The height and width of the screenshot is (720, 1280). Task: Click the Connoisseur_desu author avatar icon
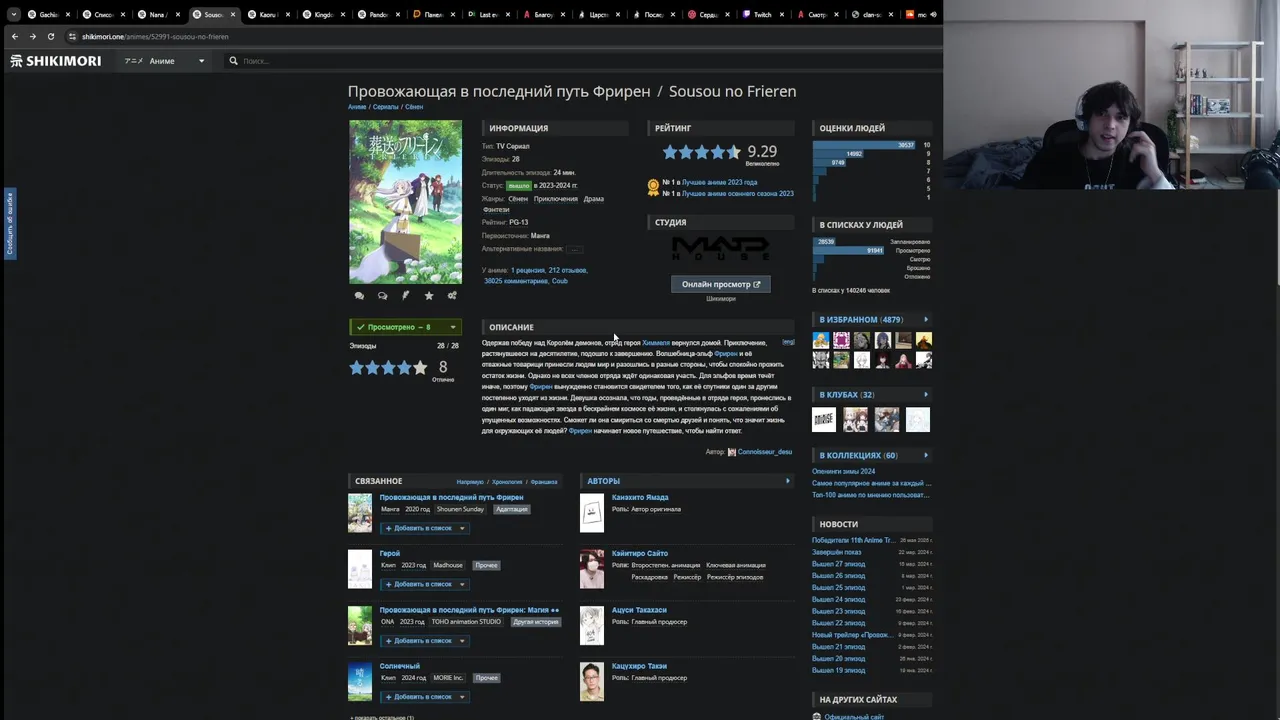732,452
